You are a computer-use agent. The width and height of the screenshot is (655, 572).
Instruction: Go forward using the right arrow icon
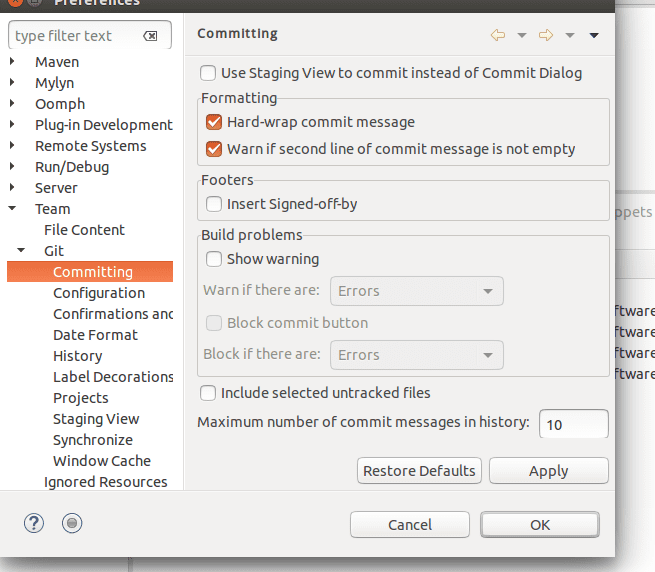click(x=546, y=35)
